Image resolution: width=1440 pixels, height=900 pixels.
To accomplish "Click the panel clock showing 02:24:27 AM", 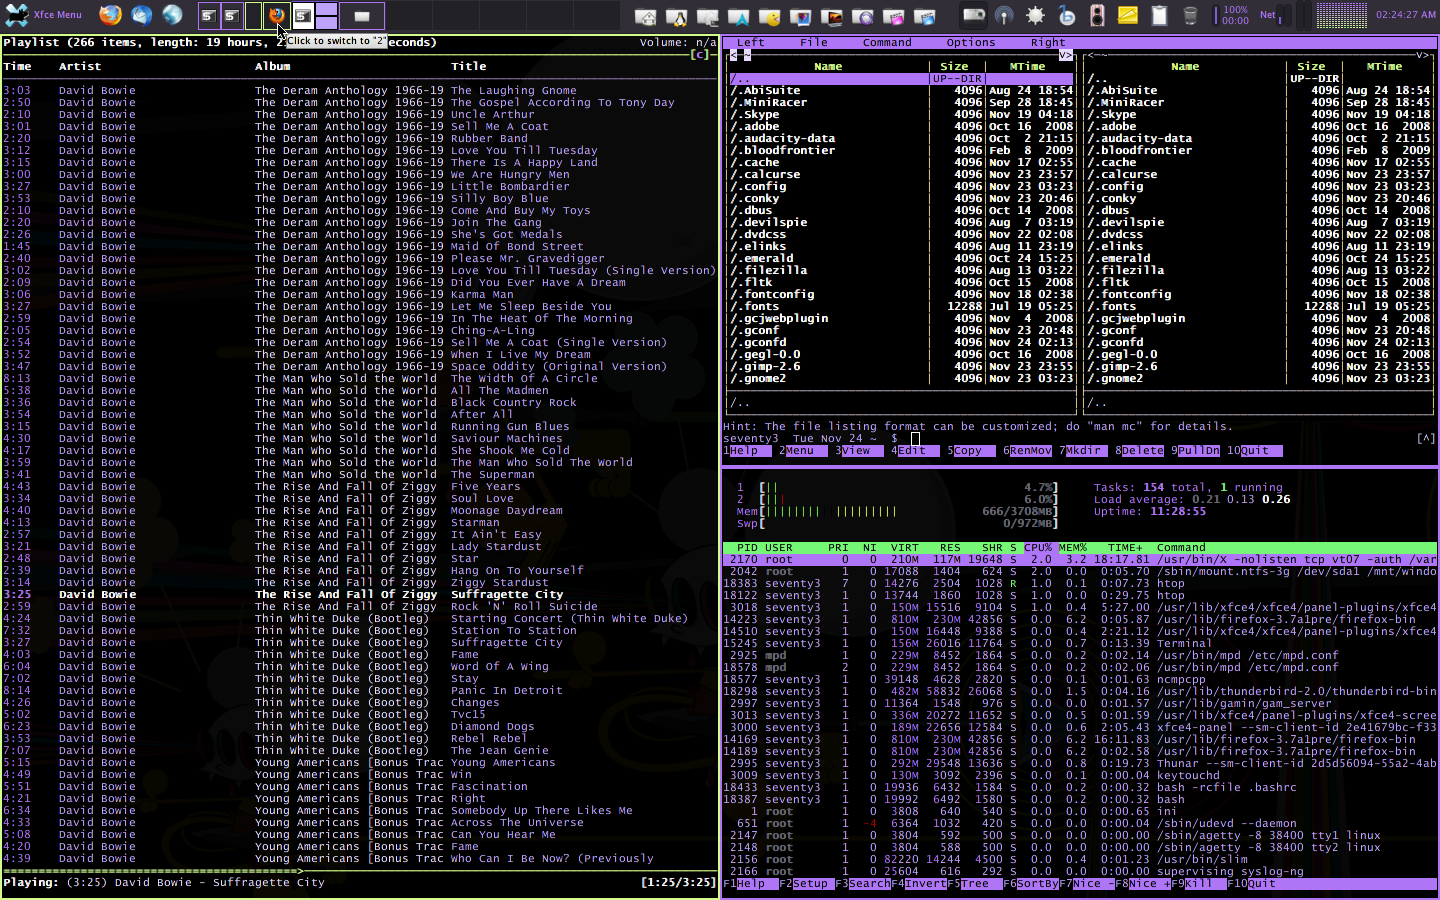I will [x=1405, y=15].
